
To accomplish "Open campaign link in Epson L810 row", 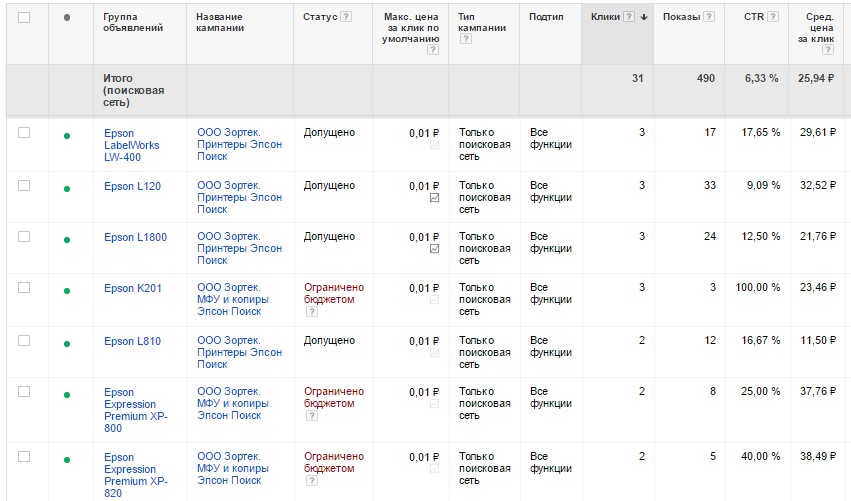I will point(239,352).
